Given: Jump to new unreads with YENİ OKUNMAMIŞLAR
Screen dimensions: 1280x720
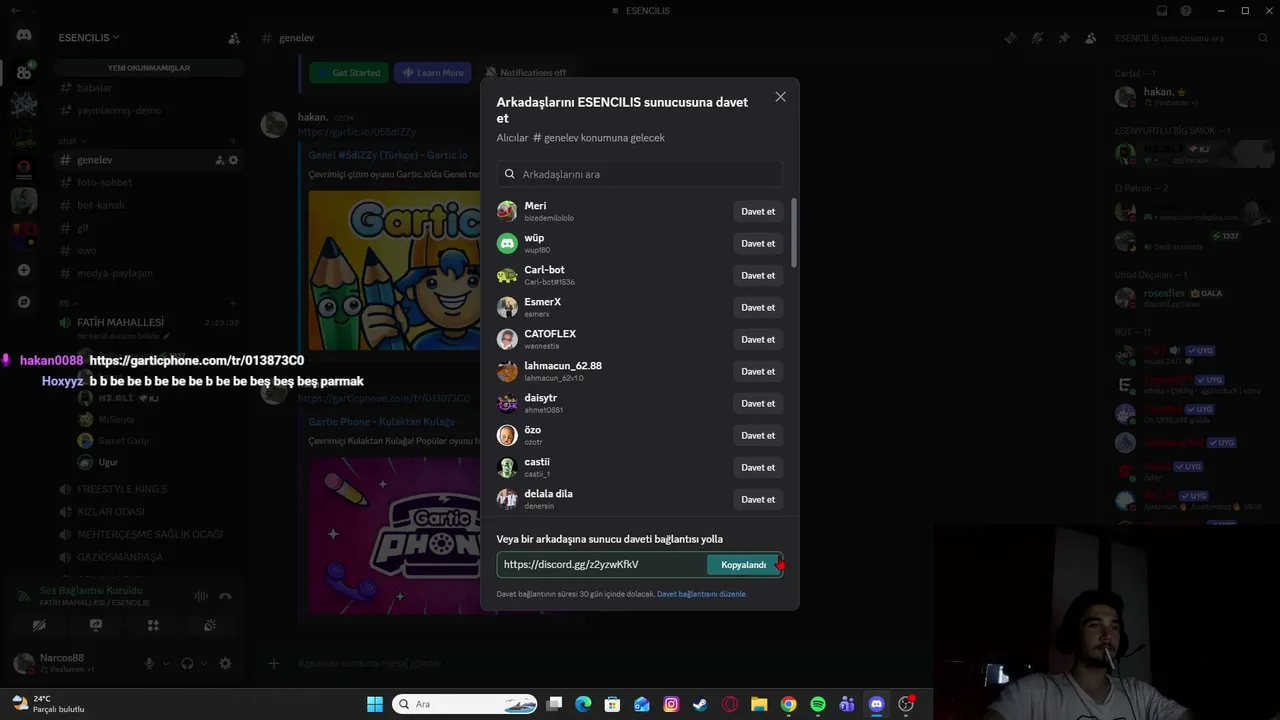Looking at the screenshot, I should pos(149,68).
